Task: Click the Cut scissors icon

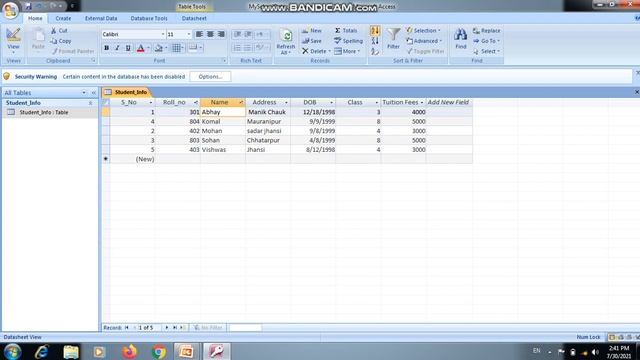Action: point(53,31)
